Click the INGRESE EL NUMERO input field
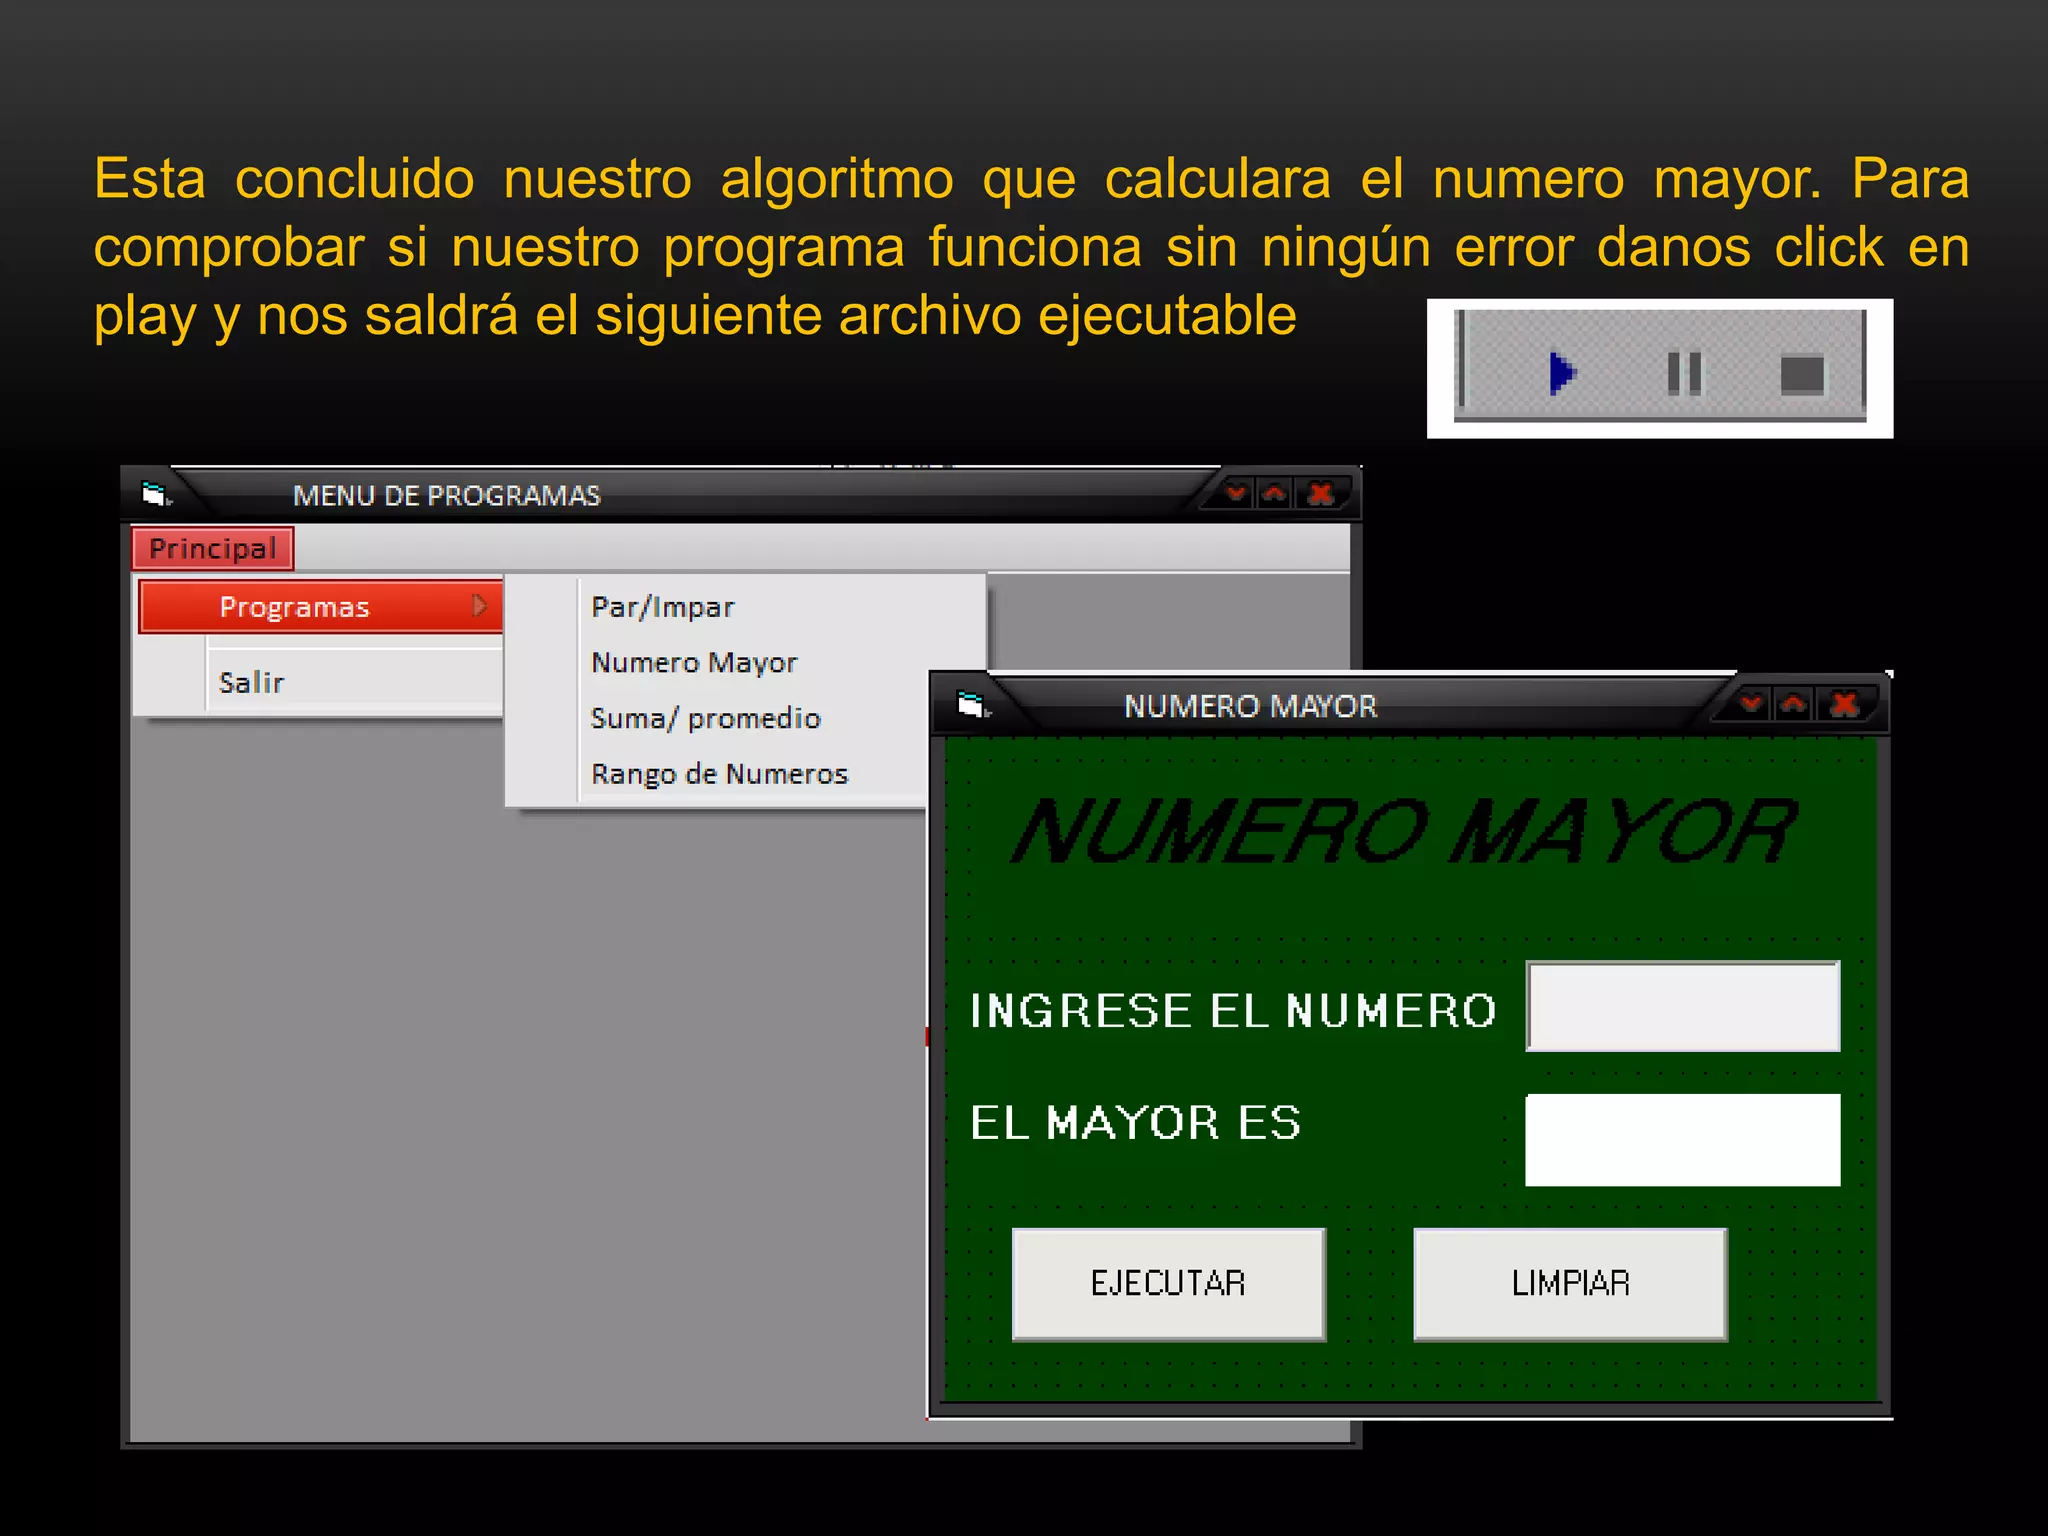The height and width of the screenshot is (1536, 2048). tap(1683, 1006)
